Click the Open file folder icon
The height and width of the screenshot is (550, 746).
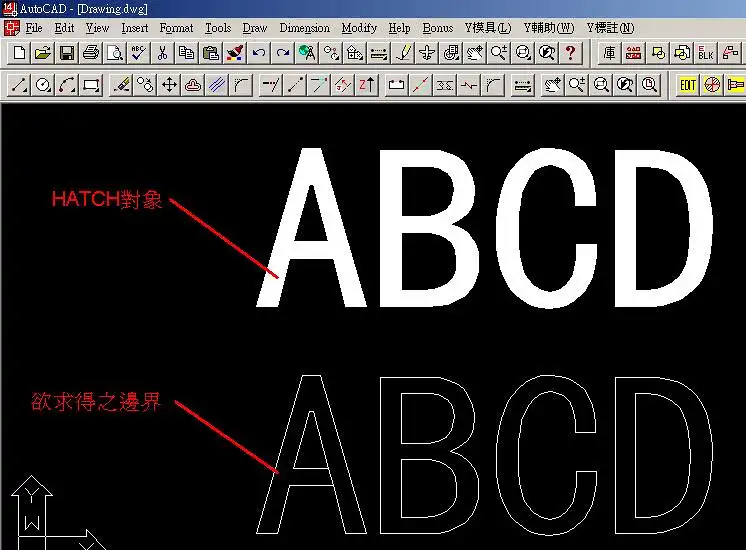tap(42, 52)
